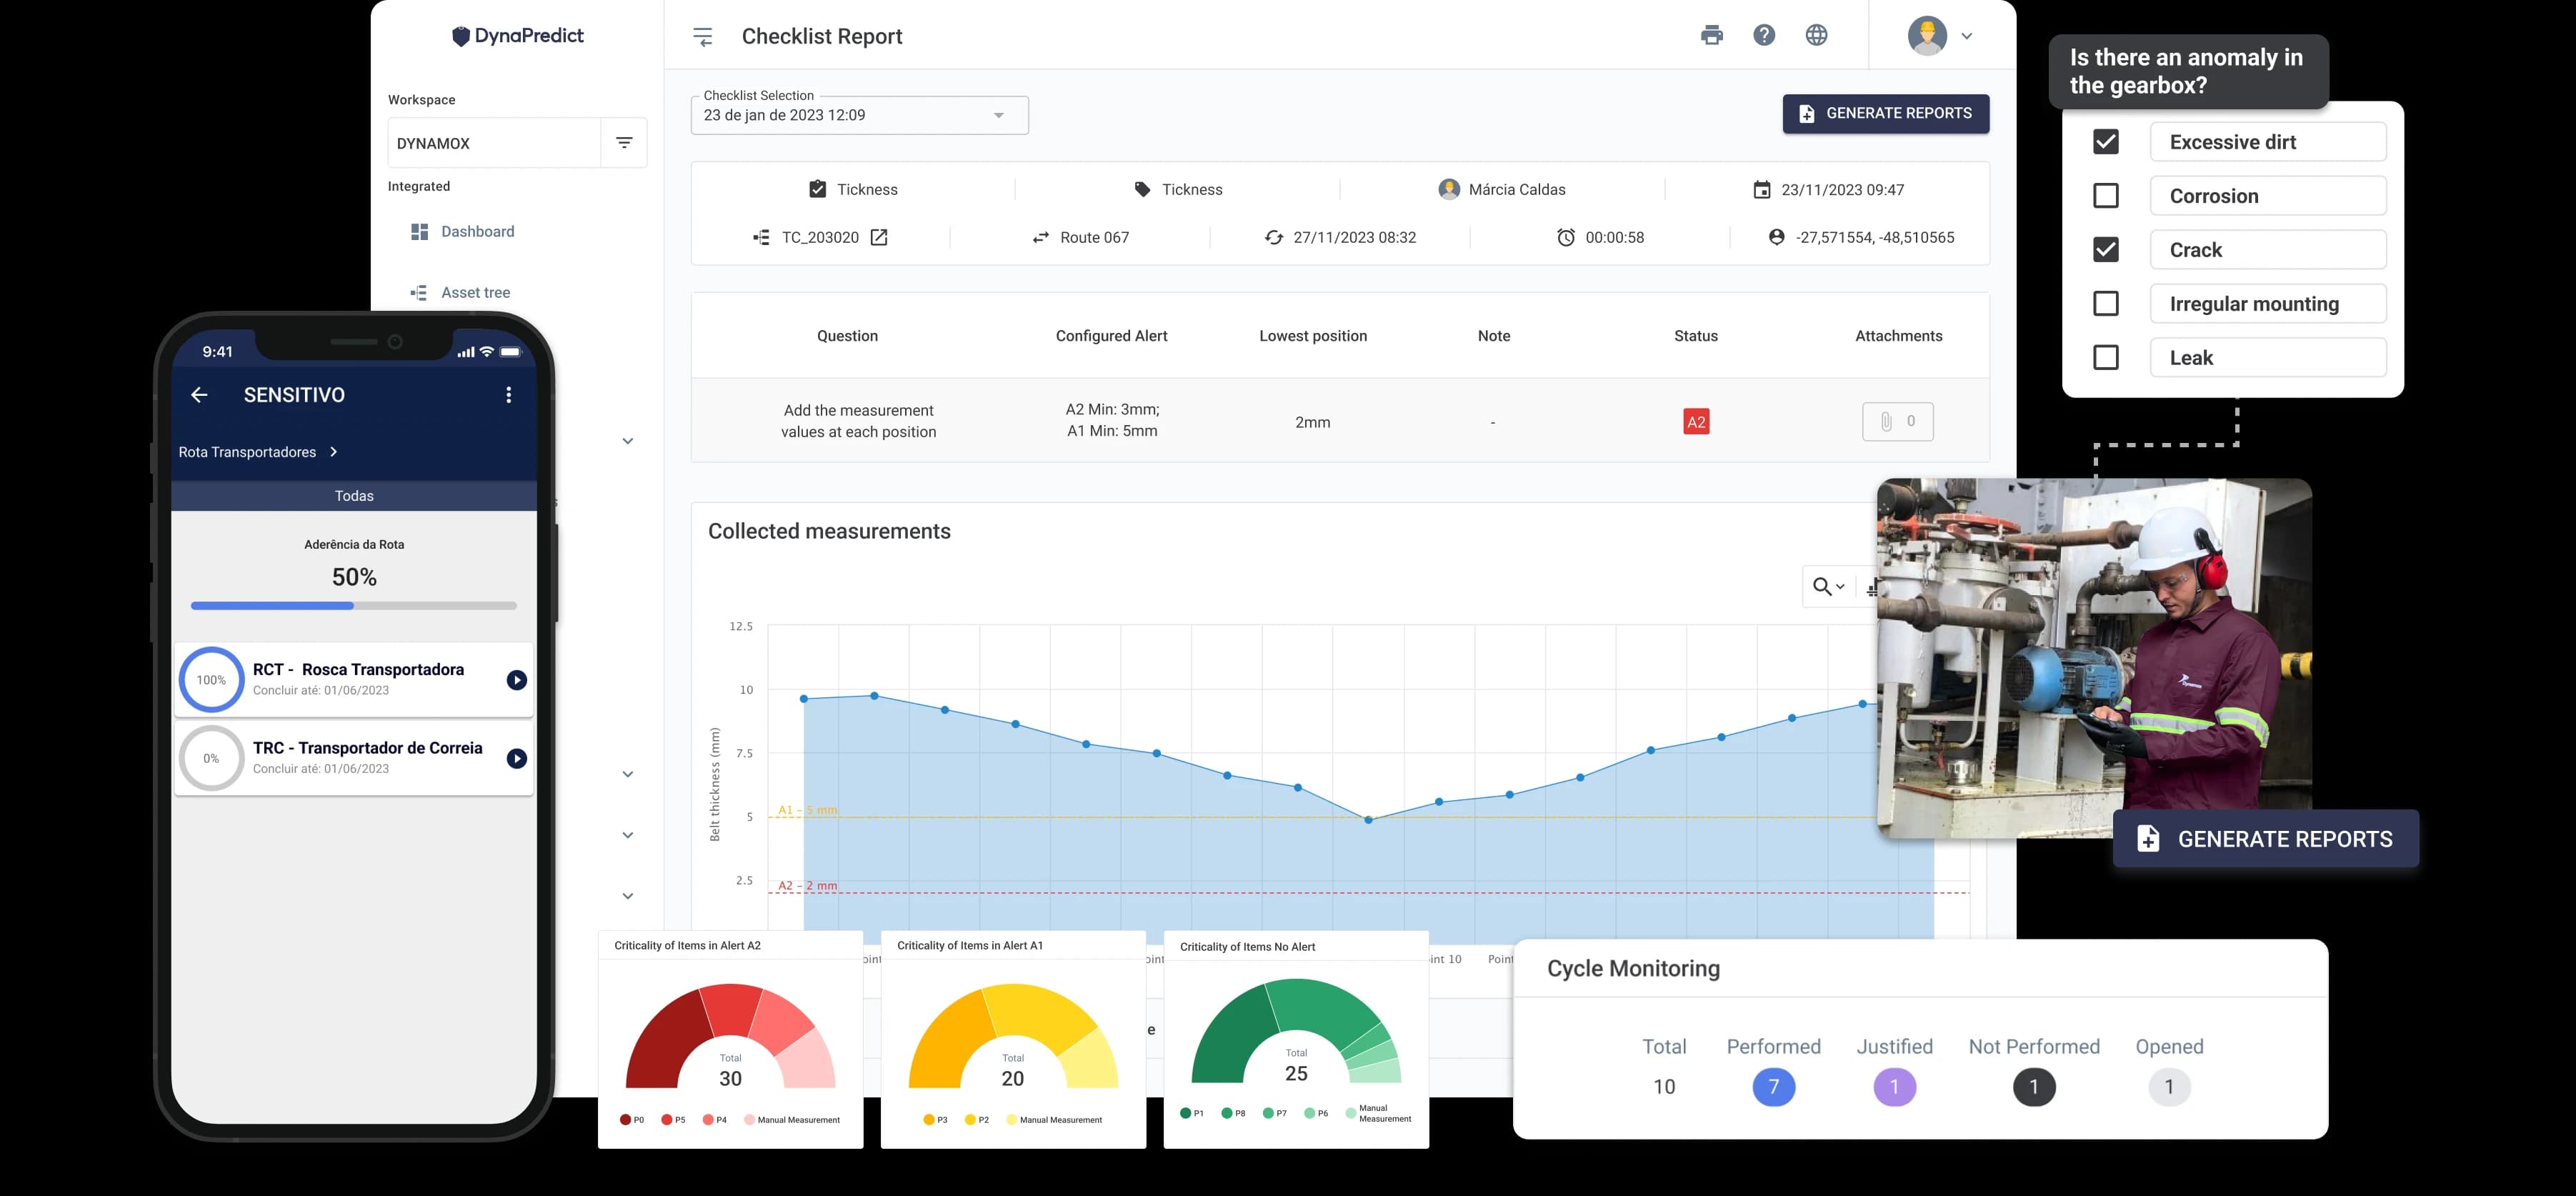Uncheck the Excessive dirt checkbox
This screenshot has width=2576, height=1196.
coord(2105,142)
